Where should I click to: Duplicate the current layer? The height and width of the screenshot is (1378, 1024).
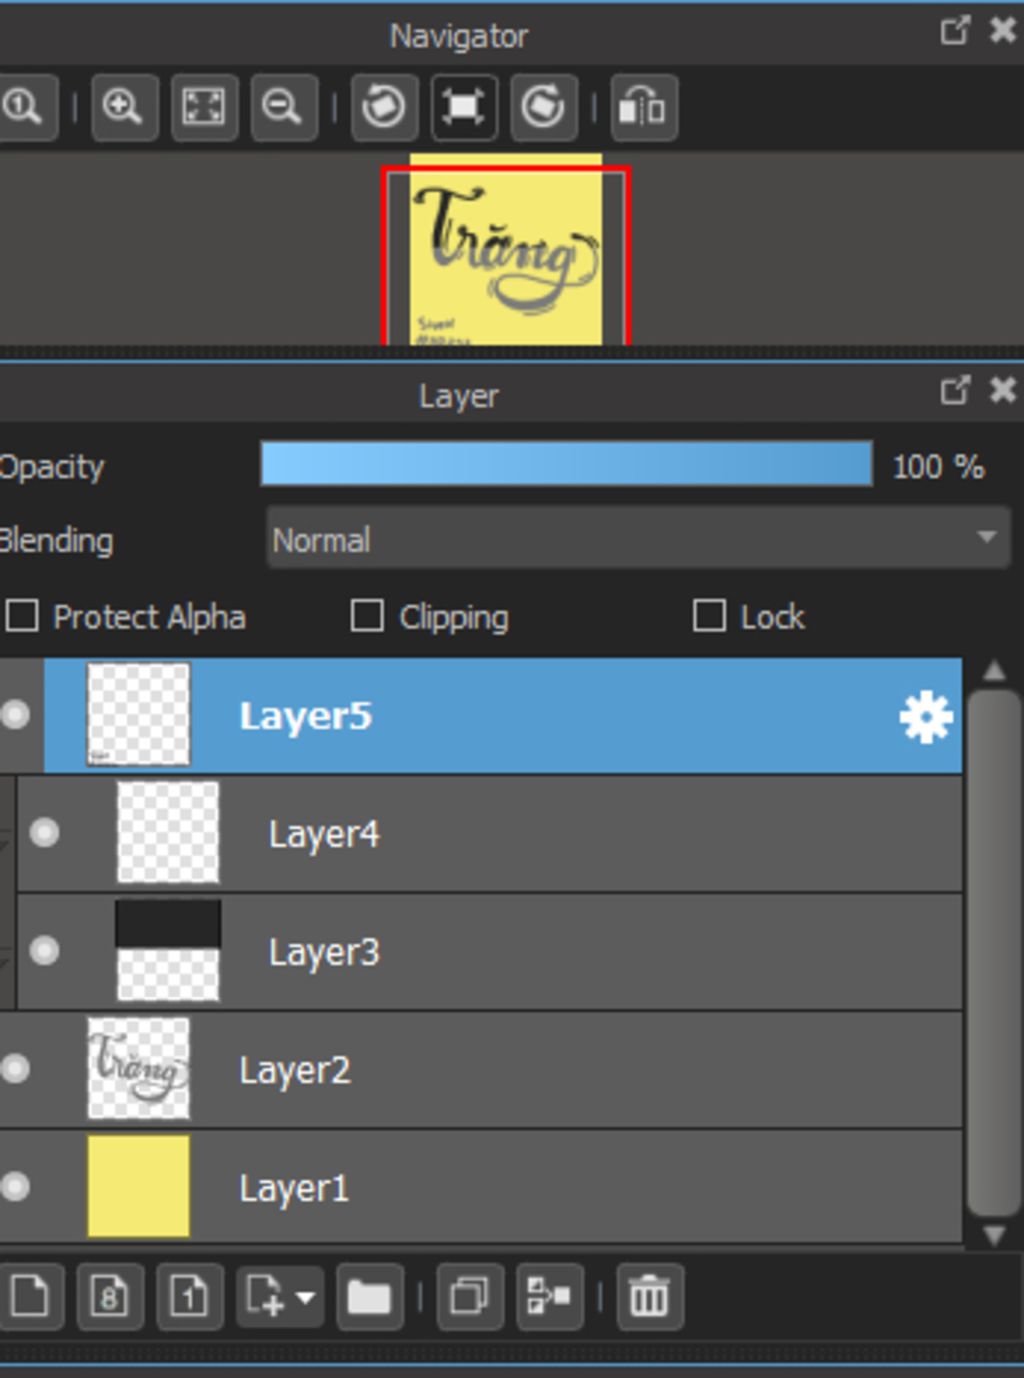tap(469, 1297)
